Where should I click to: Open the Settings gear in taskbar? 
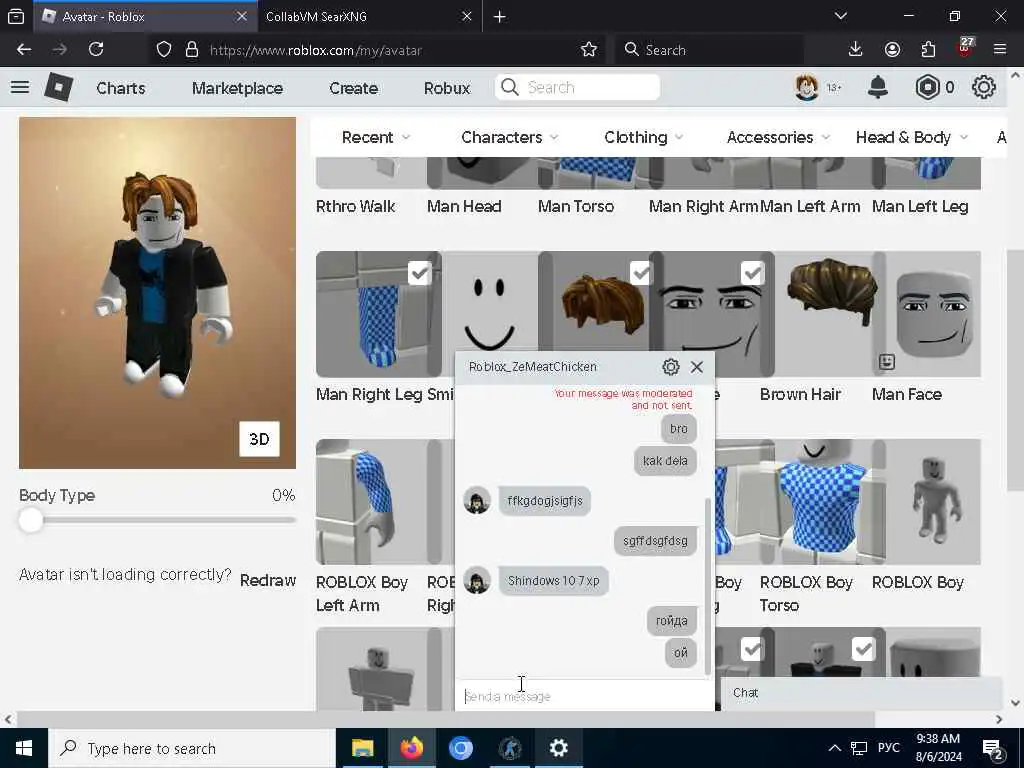(x=558, y=748)
